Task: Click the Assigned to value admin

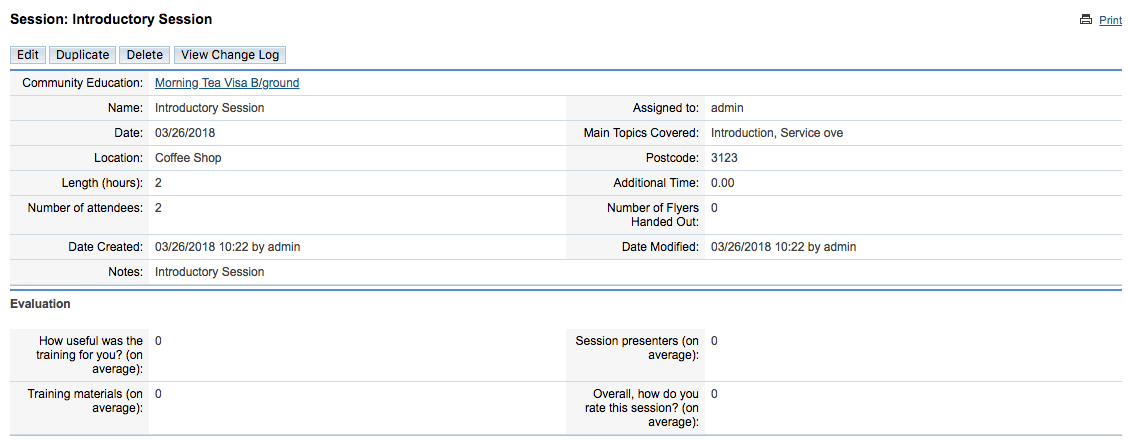Action: (x=727, y=108)
